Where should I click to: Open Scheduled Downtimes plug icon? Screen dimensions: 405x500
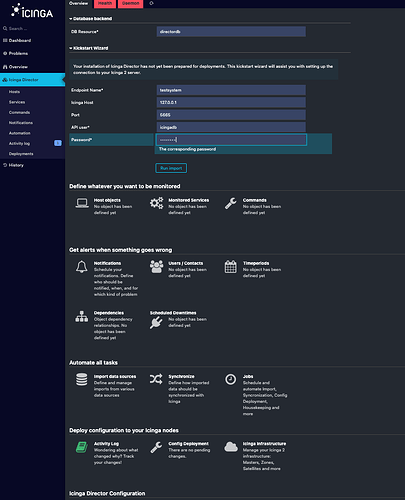pyautogui.click(x=156, y=322)
